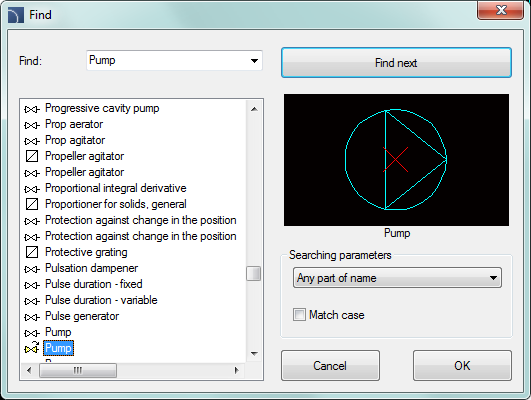The height and width of the screenshot is (400, 531).
Task: Click the symbol icon beside Pulse generator
Action: (x=32, y=317)
